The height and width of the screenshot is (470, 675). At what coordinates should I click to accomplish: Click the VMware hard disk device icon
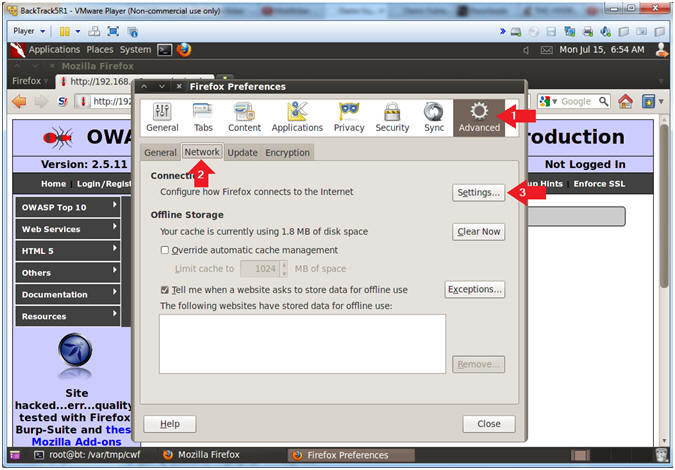pos(516,32)
